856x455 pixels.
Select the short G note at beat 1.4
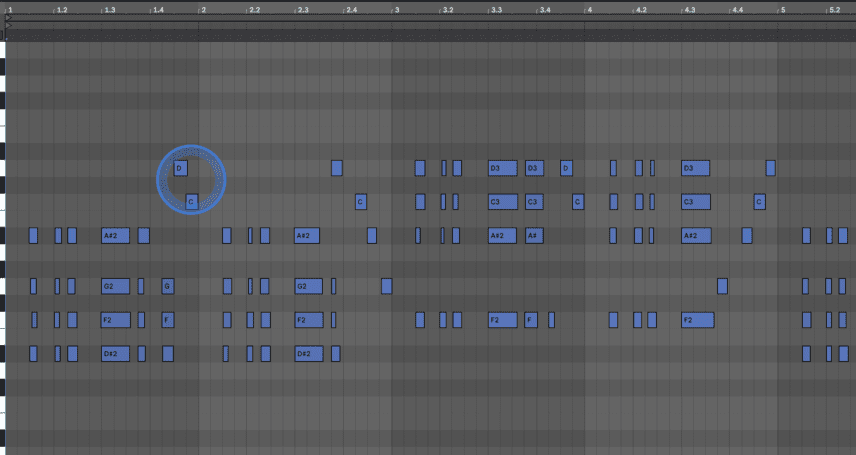[168, 286]
